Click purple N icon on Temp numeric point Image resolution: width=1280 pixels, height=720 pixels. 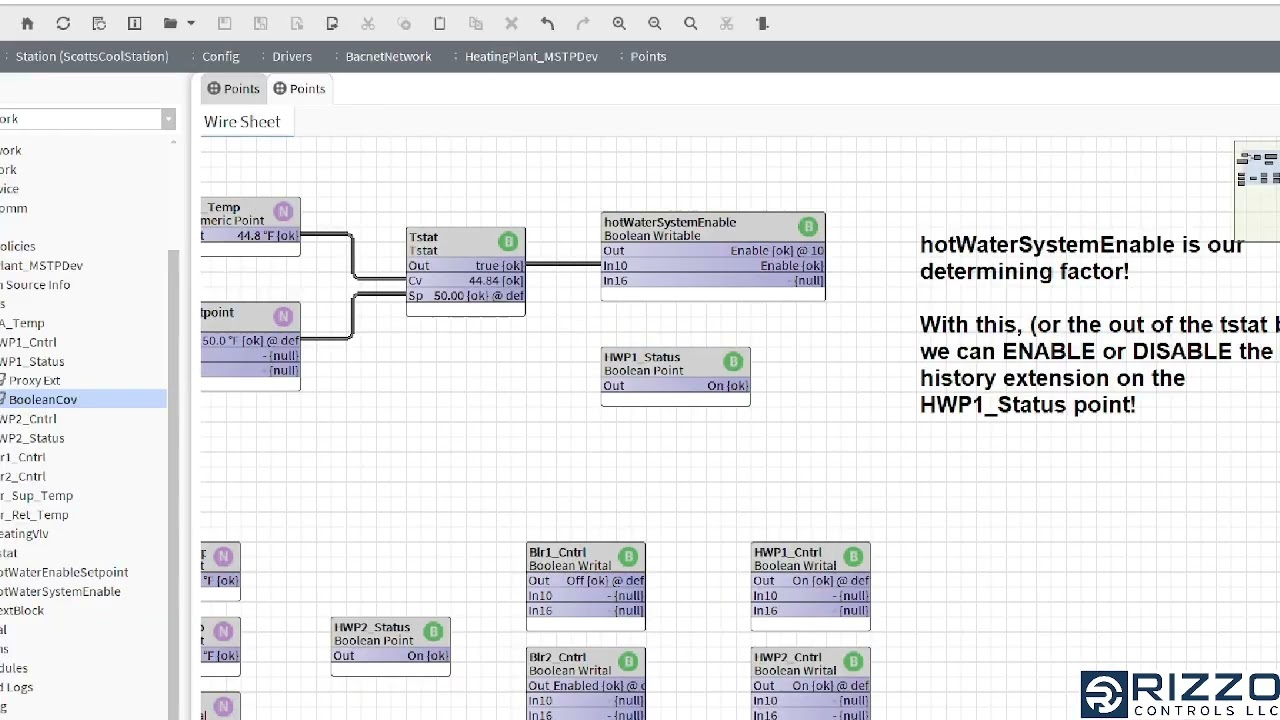pyautogui.click(x=283, y=212)
